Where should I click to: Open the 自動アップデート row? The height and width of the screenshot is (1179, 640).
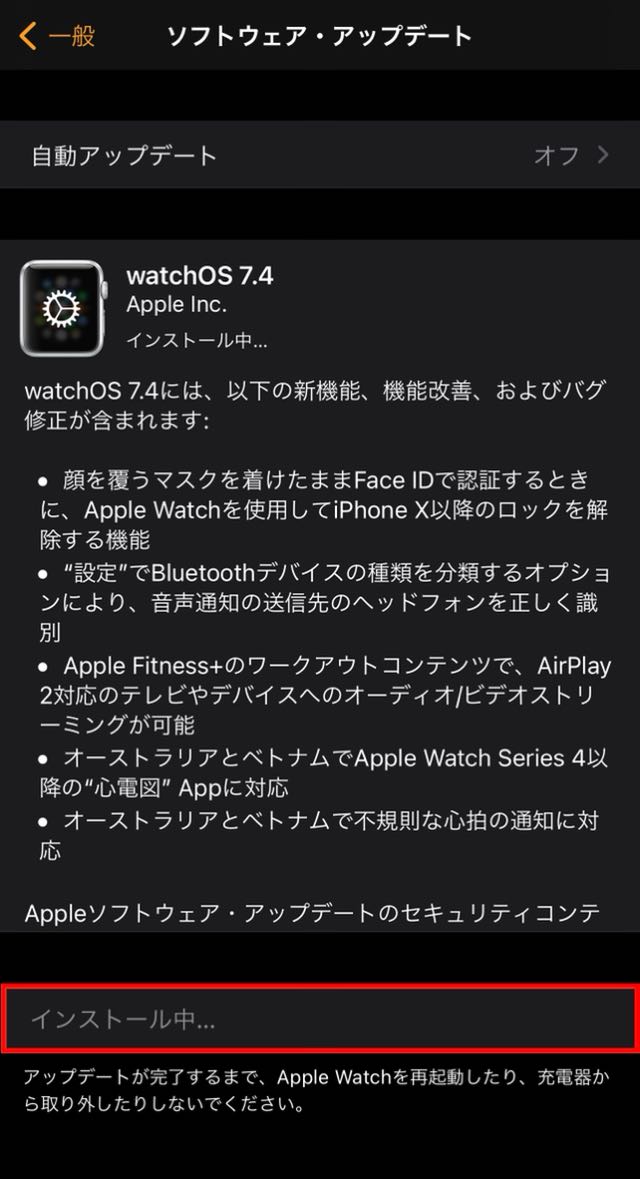(x=320, y=155)
